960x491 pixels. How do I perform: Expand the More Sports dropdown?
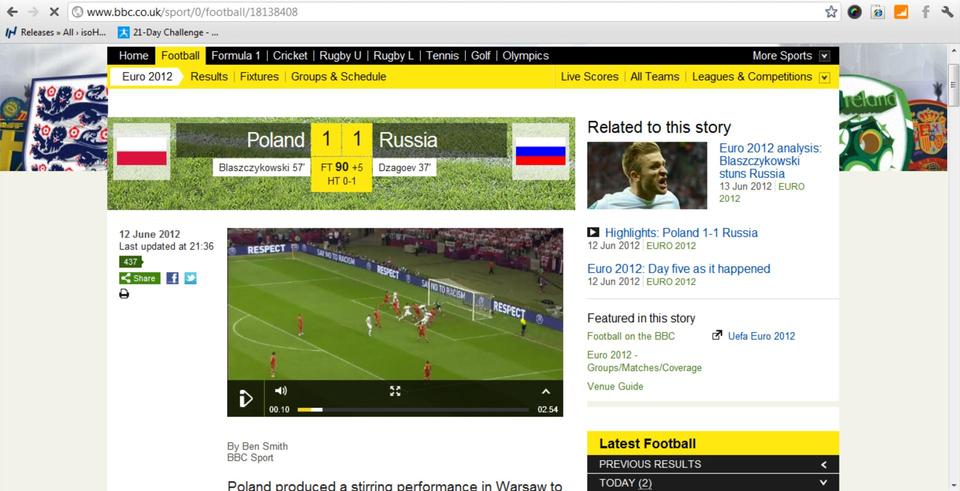pyautogui.click(x=825, y=56)
